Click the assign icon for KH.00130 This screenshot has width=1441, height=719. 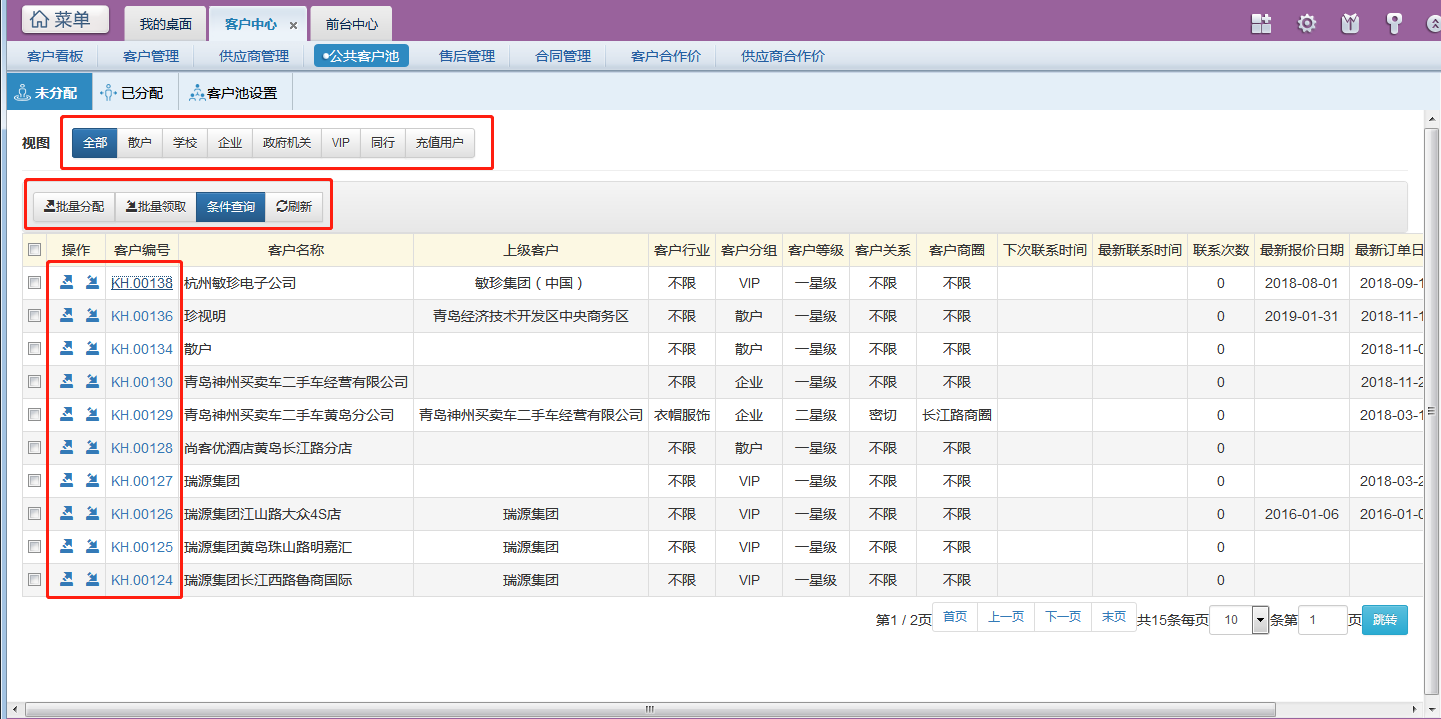(66, 382)
